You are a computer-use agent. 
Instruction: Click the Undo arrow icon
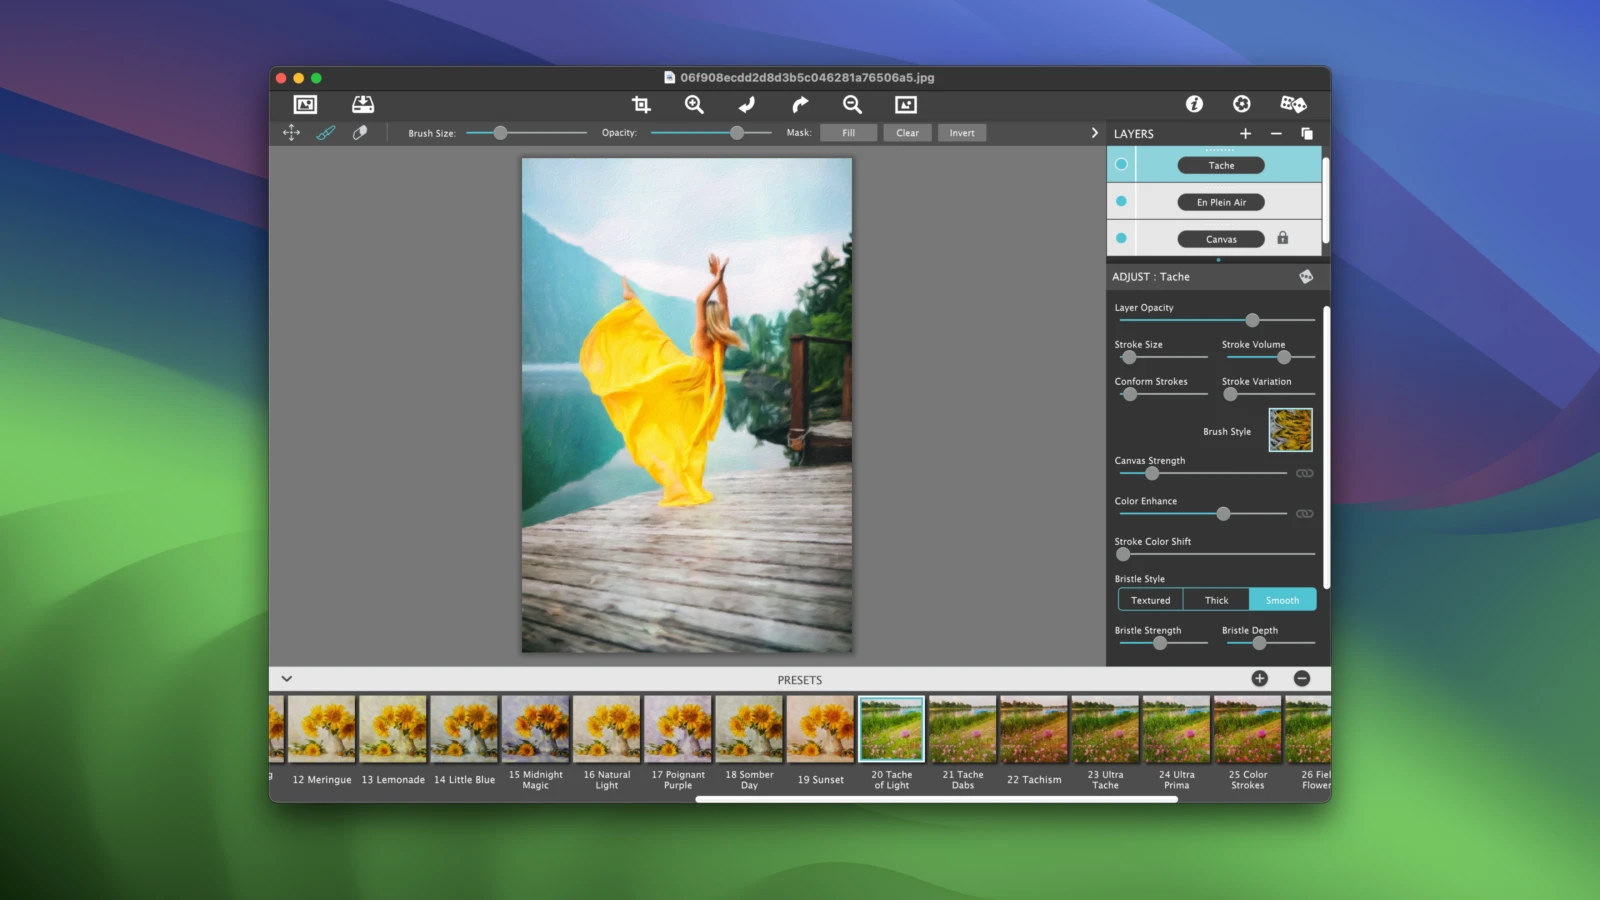tap(746, 104)
